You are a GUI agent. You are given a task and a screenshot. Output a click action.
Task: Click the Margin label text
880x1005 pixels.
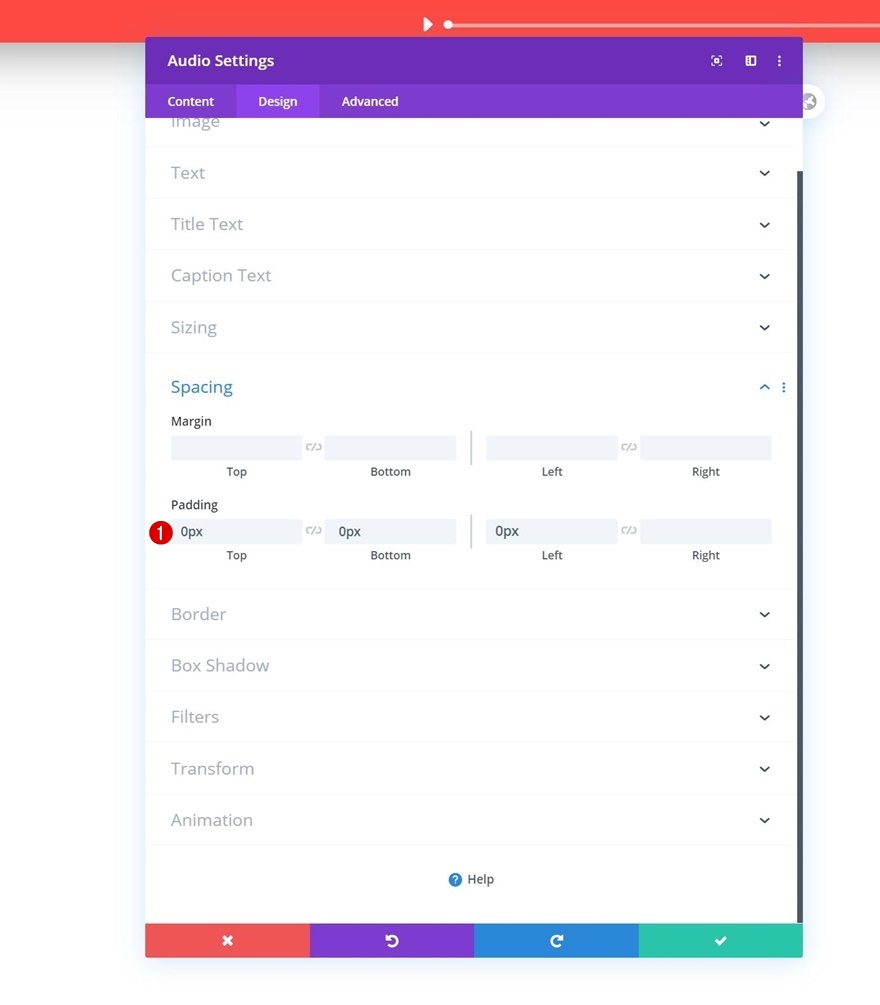(191, 421)
